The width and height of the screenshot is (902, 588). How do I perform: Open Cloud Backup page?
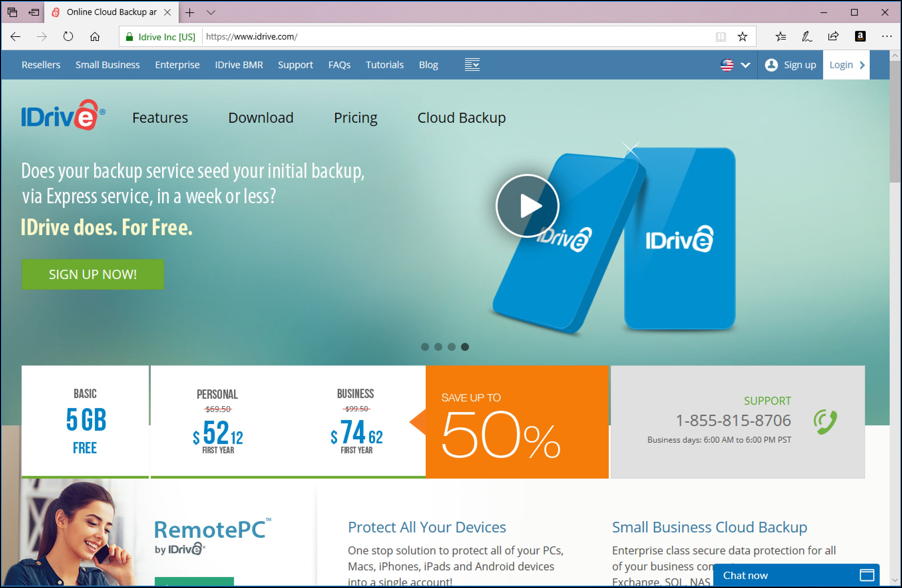click(461, 118)
